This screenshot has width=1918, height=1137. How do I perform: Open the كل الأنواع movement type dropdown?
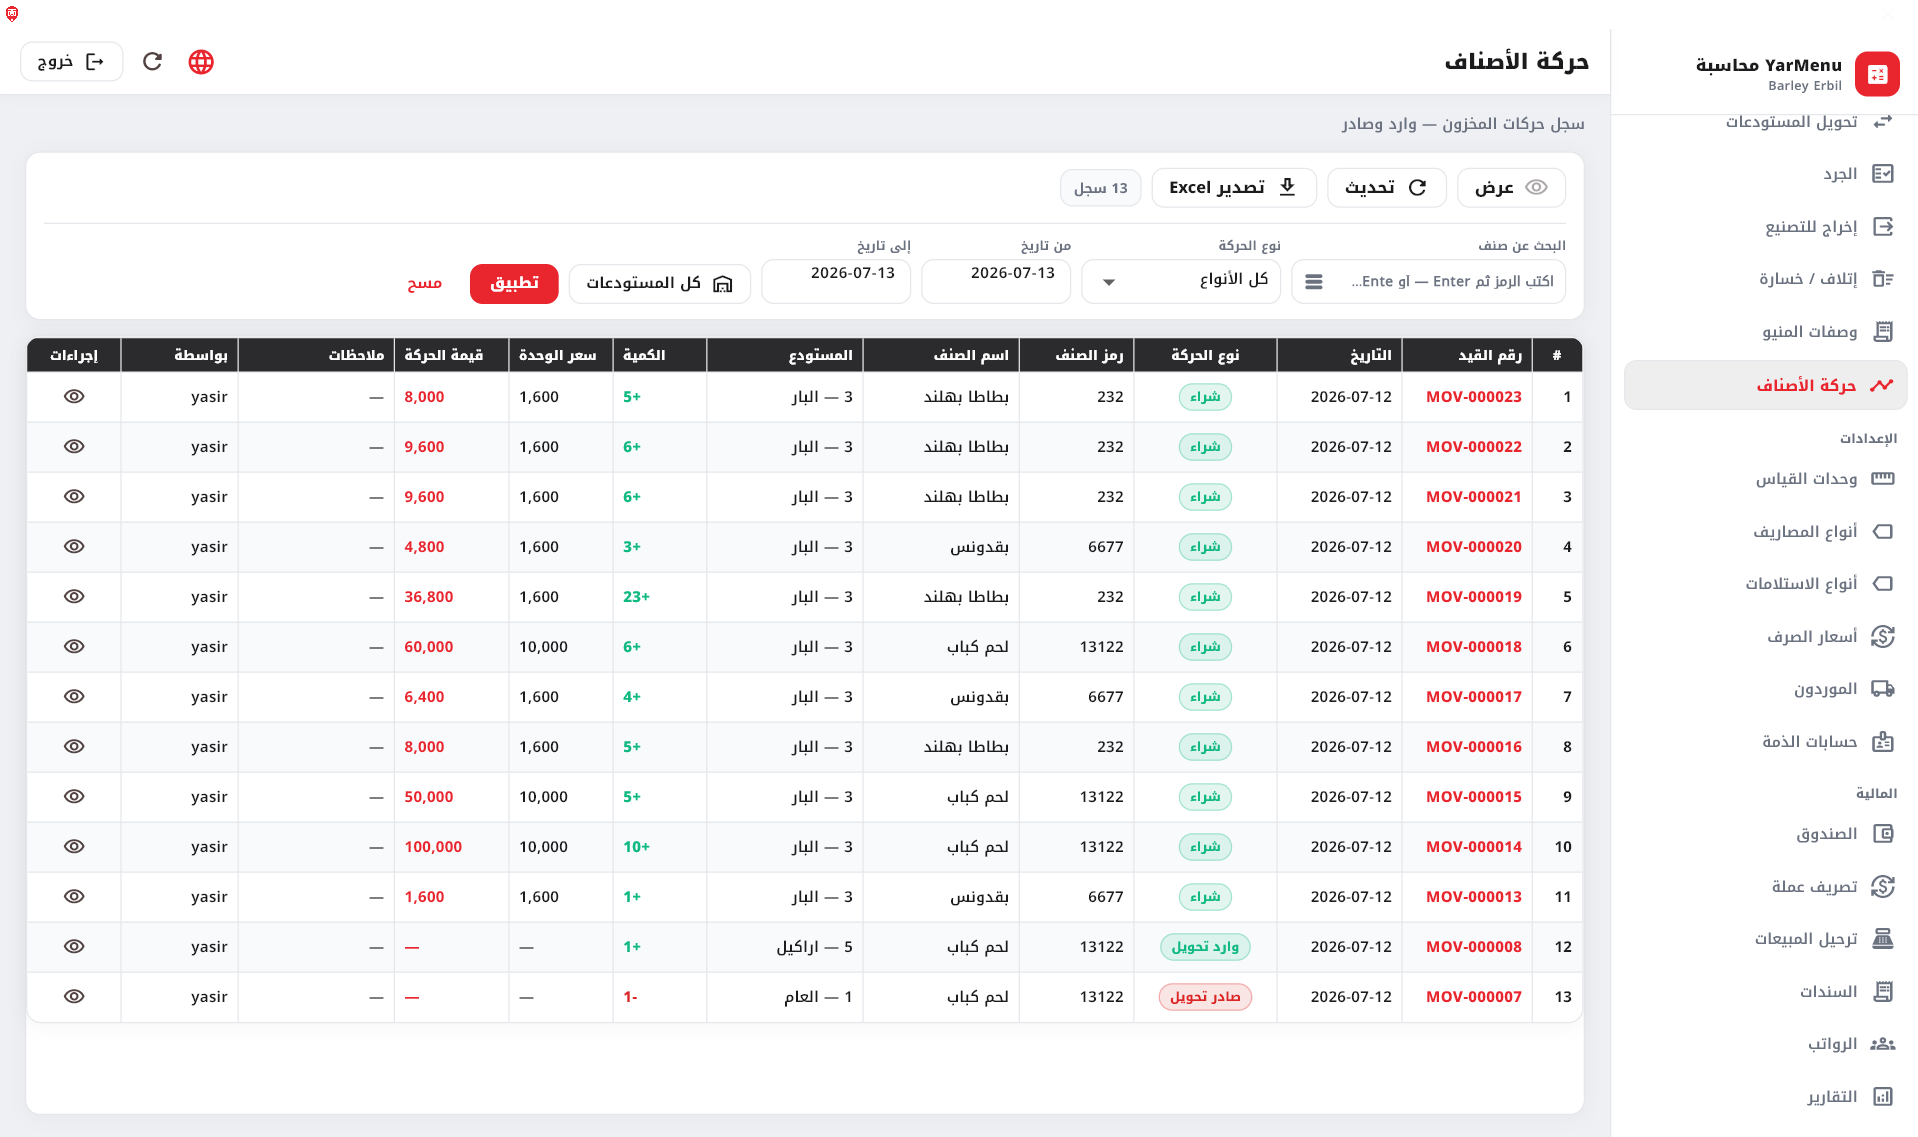click(1181, 281)
